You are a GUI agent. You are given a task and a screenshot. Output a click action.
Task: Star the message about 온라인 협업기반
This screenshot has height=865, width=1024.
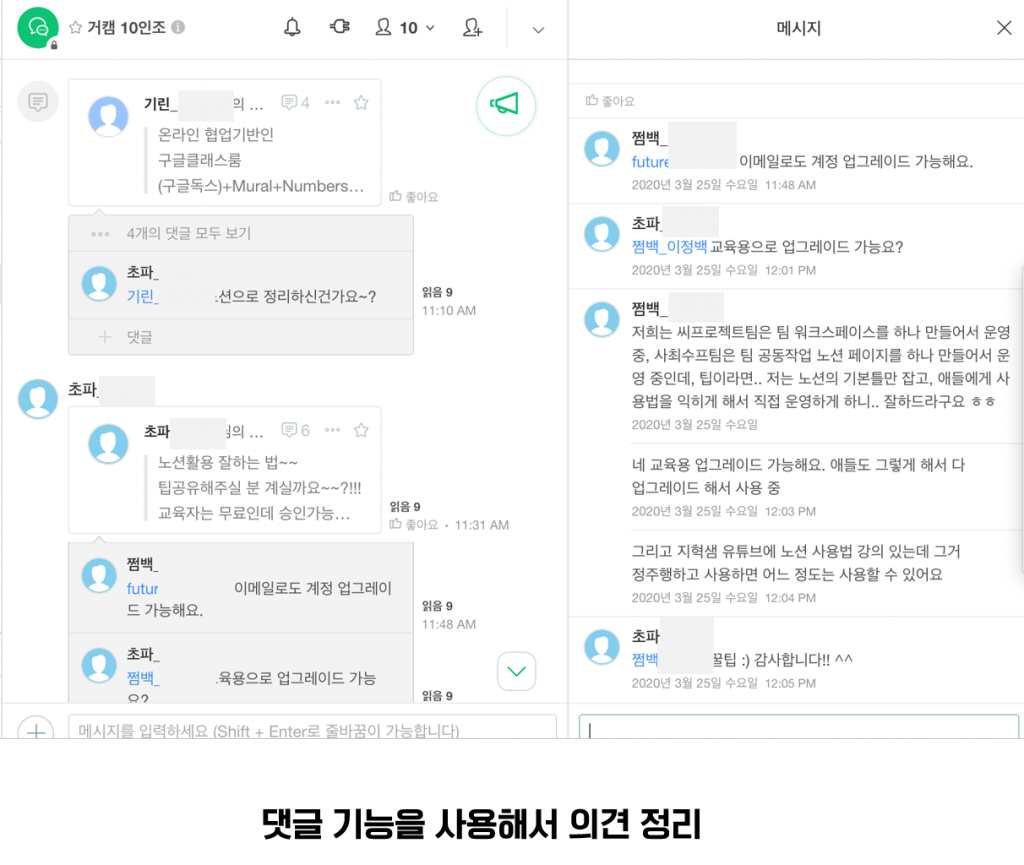tap(361, 103)
